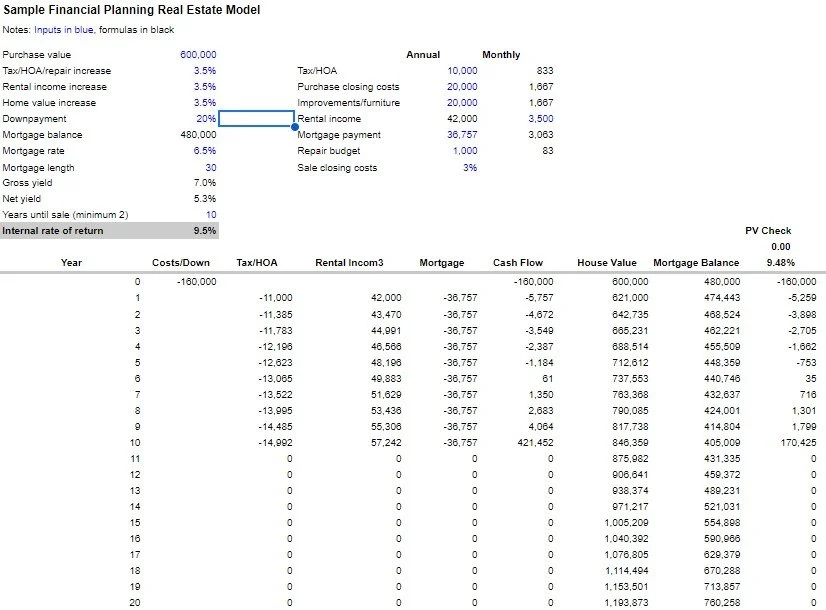Click Improvements/furniture monthly value 1,667
The height and width of the screenshot is (610, 826).
coord(541,103)
